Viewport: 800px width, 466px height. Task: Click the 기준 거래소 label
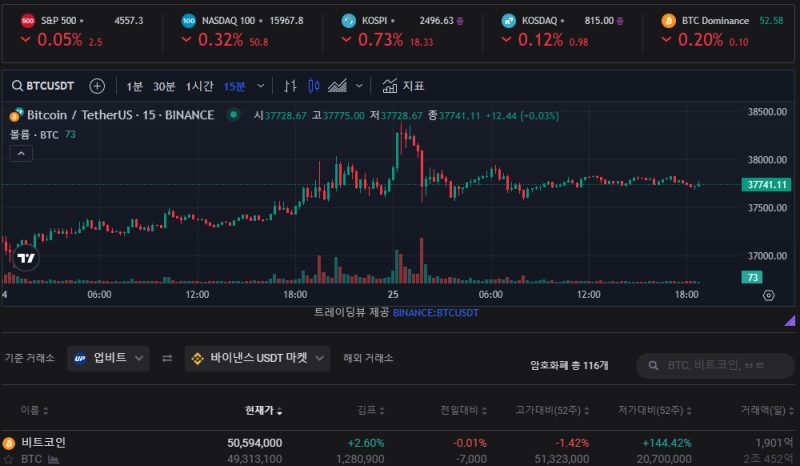30,358
